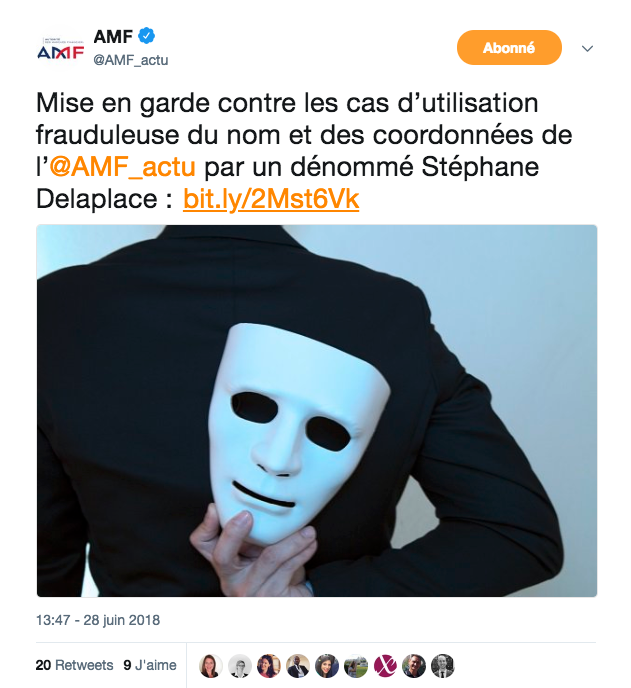Open the bit.ly/2Mst6Vk link

tap(271, 199)
